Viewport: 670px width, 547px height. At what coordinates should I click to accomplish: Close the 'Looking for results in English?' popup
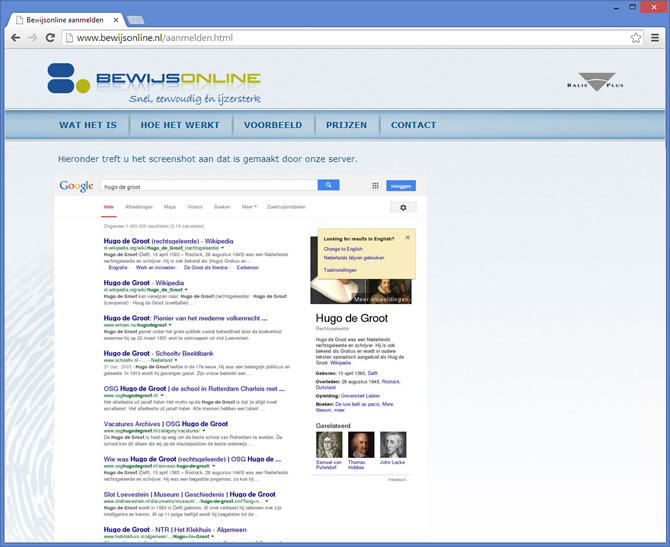407,237
